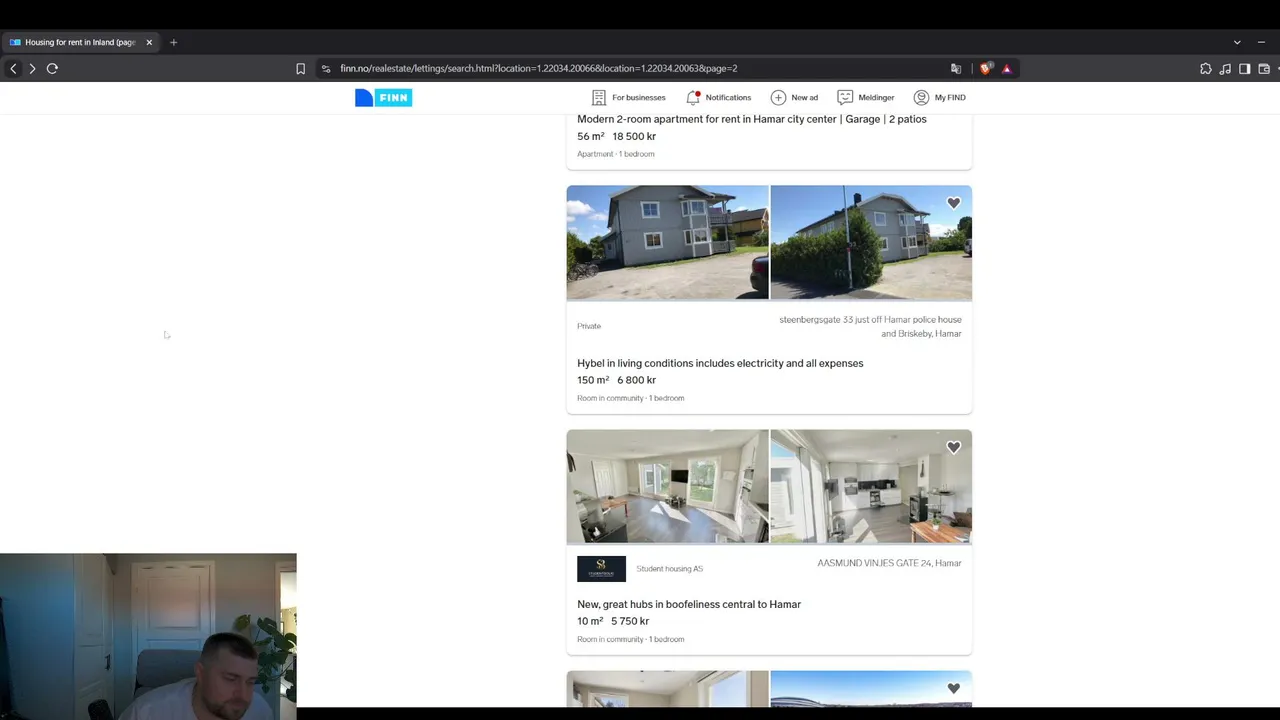Open My FIND account menu
Image resolution: width=1280 pixels, height=720 pixels.
tap(939, 97)
